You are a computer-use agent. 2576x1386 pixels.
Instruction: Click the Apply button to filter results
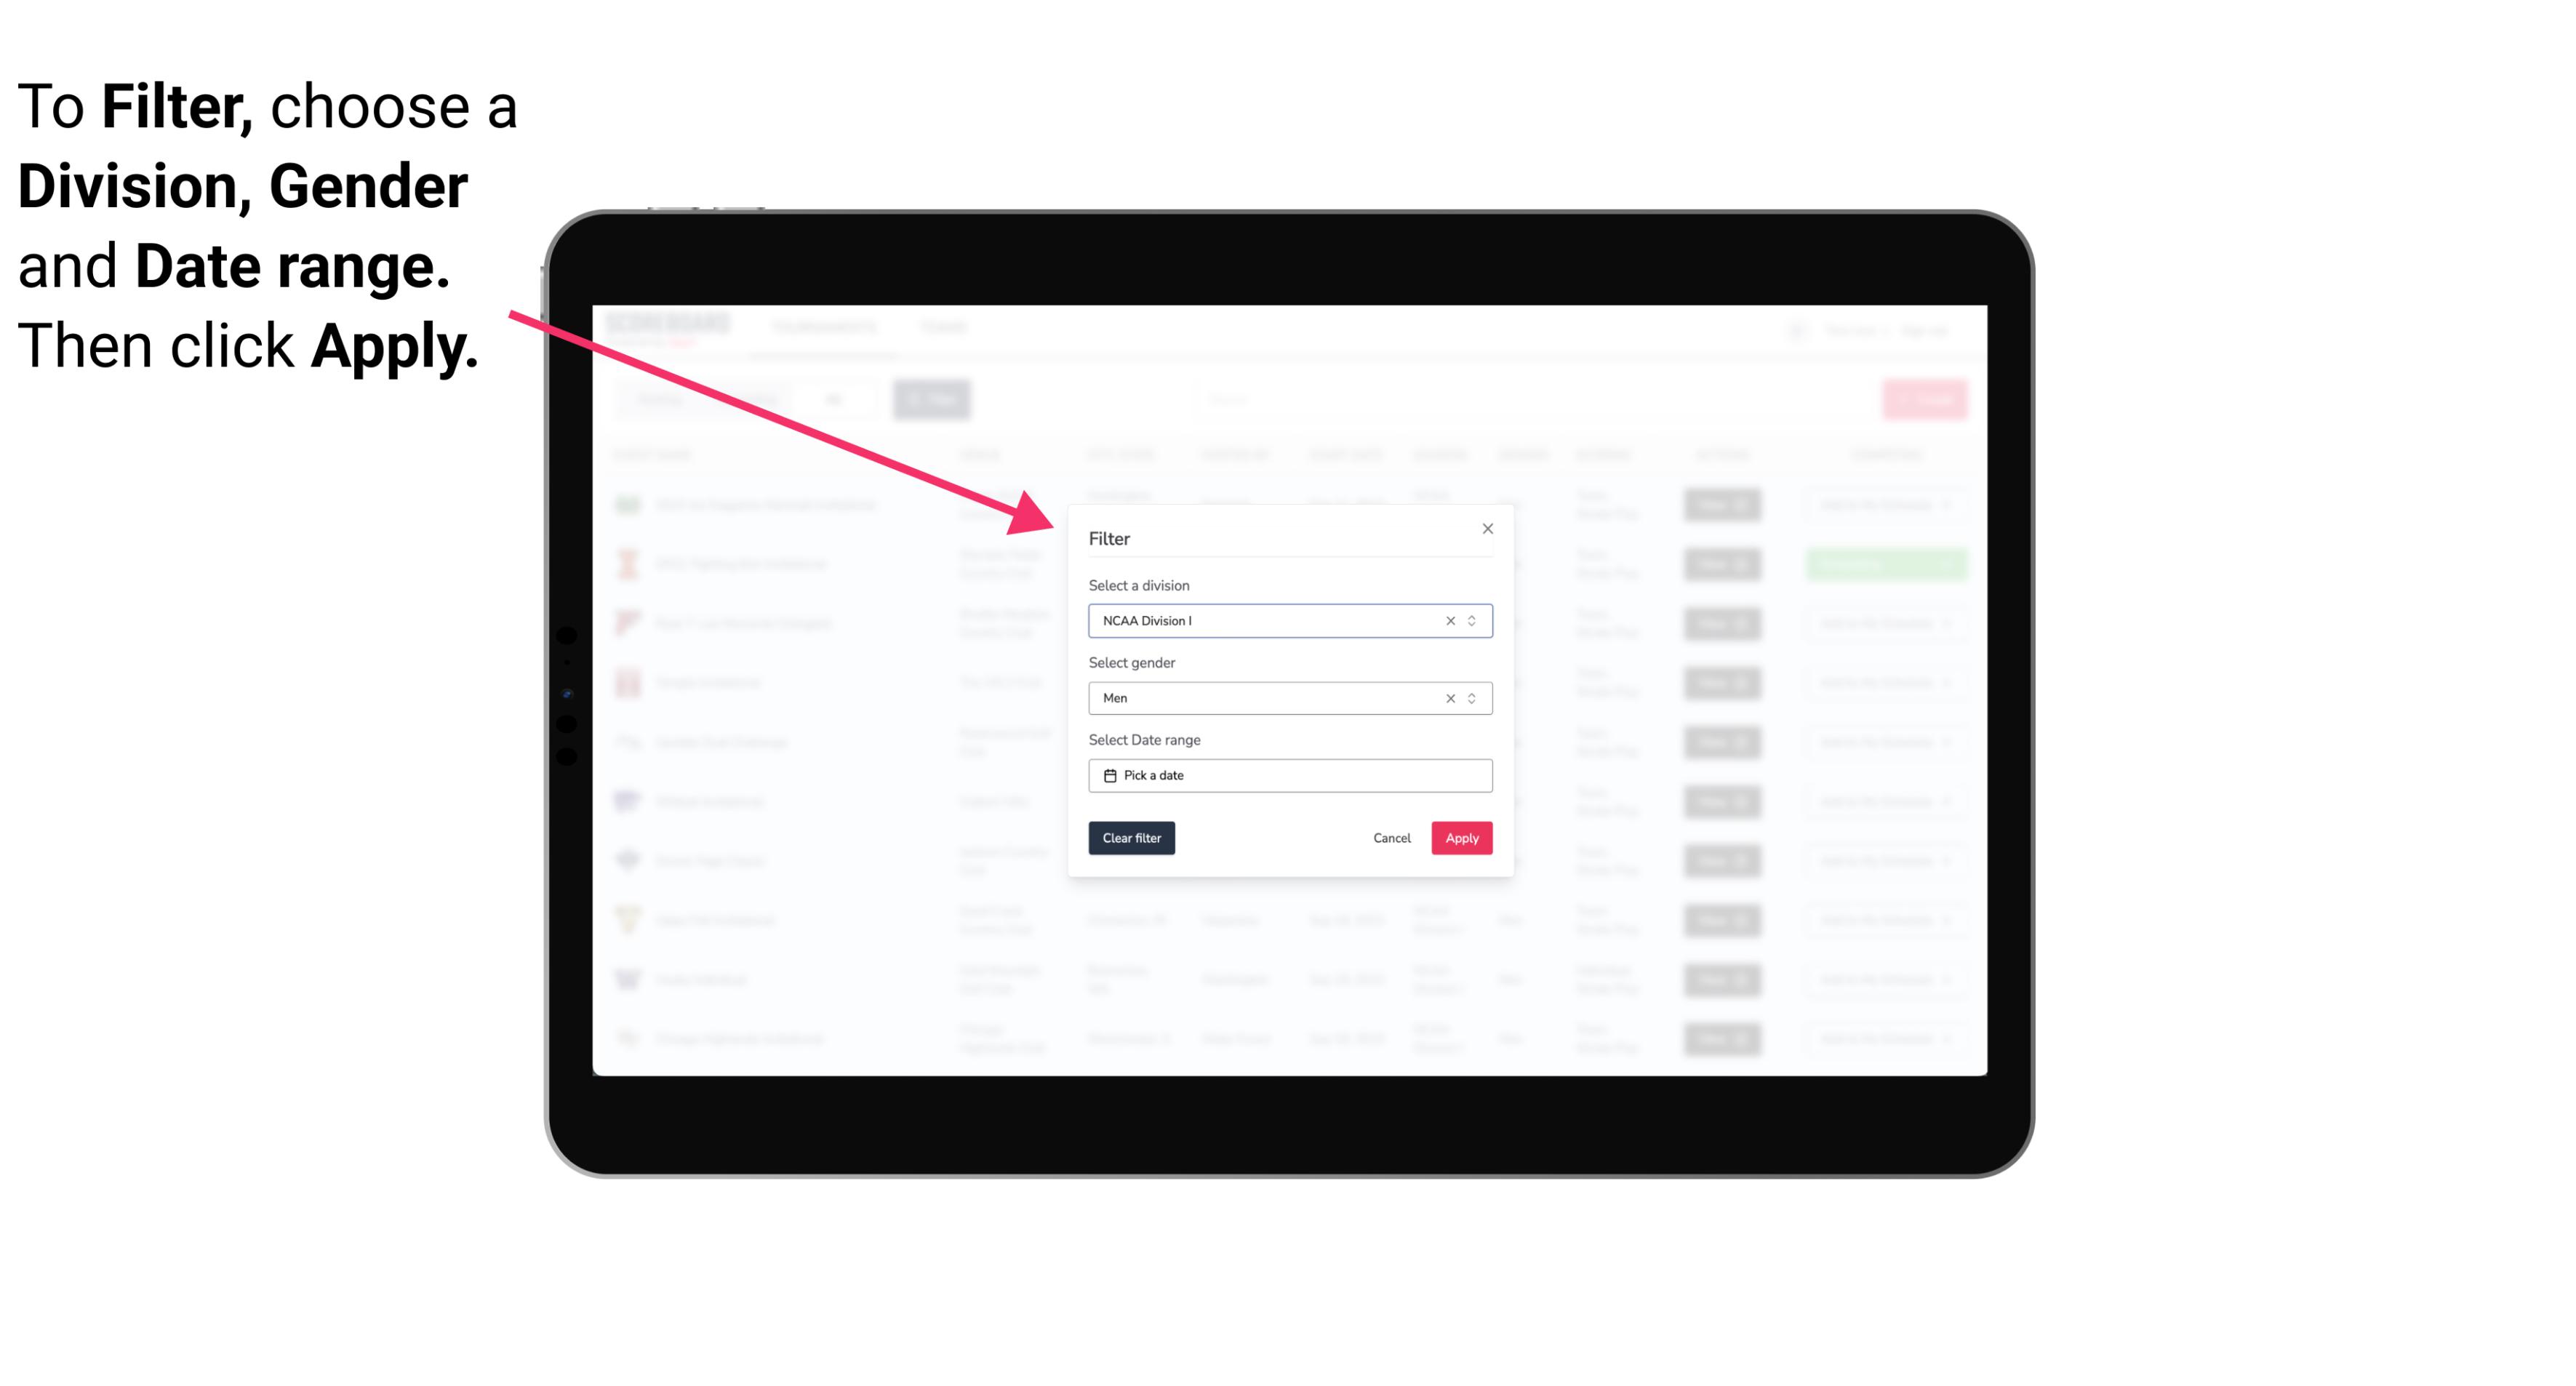click(x=1461, y=838)
